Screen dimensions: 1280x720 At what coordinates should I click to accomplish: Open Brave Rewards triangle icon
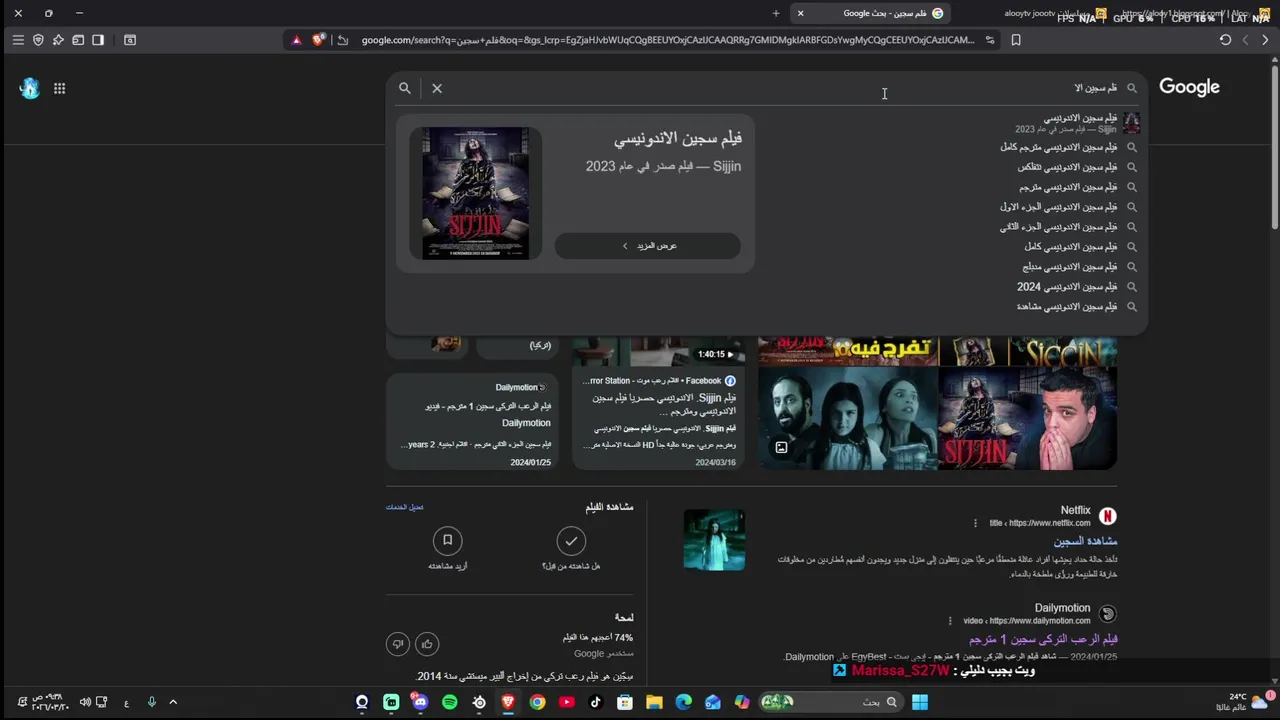(x=297, y=40)
